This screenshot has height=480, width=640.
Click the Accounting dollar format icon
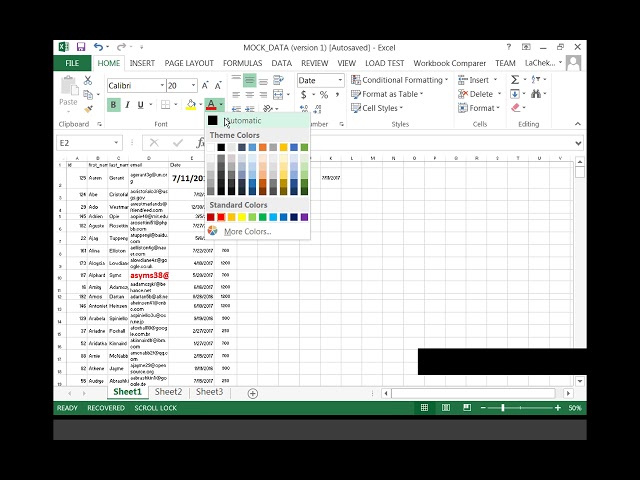304,95
